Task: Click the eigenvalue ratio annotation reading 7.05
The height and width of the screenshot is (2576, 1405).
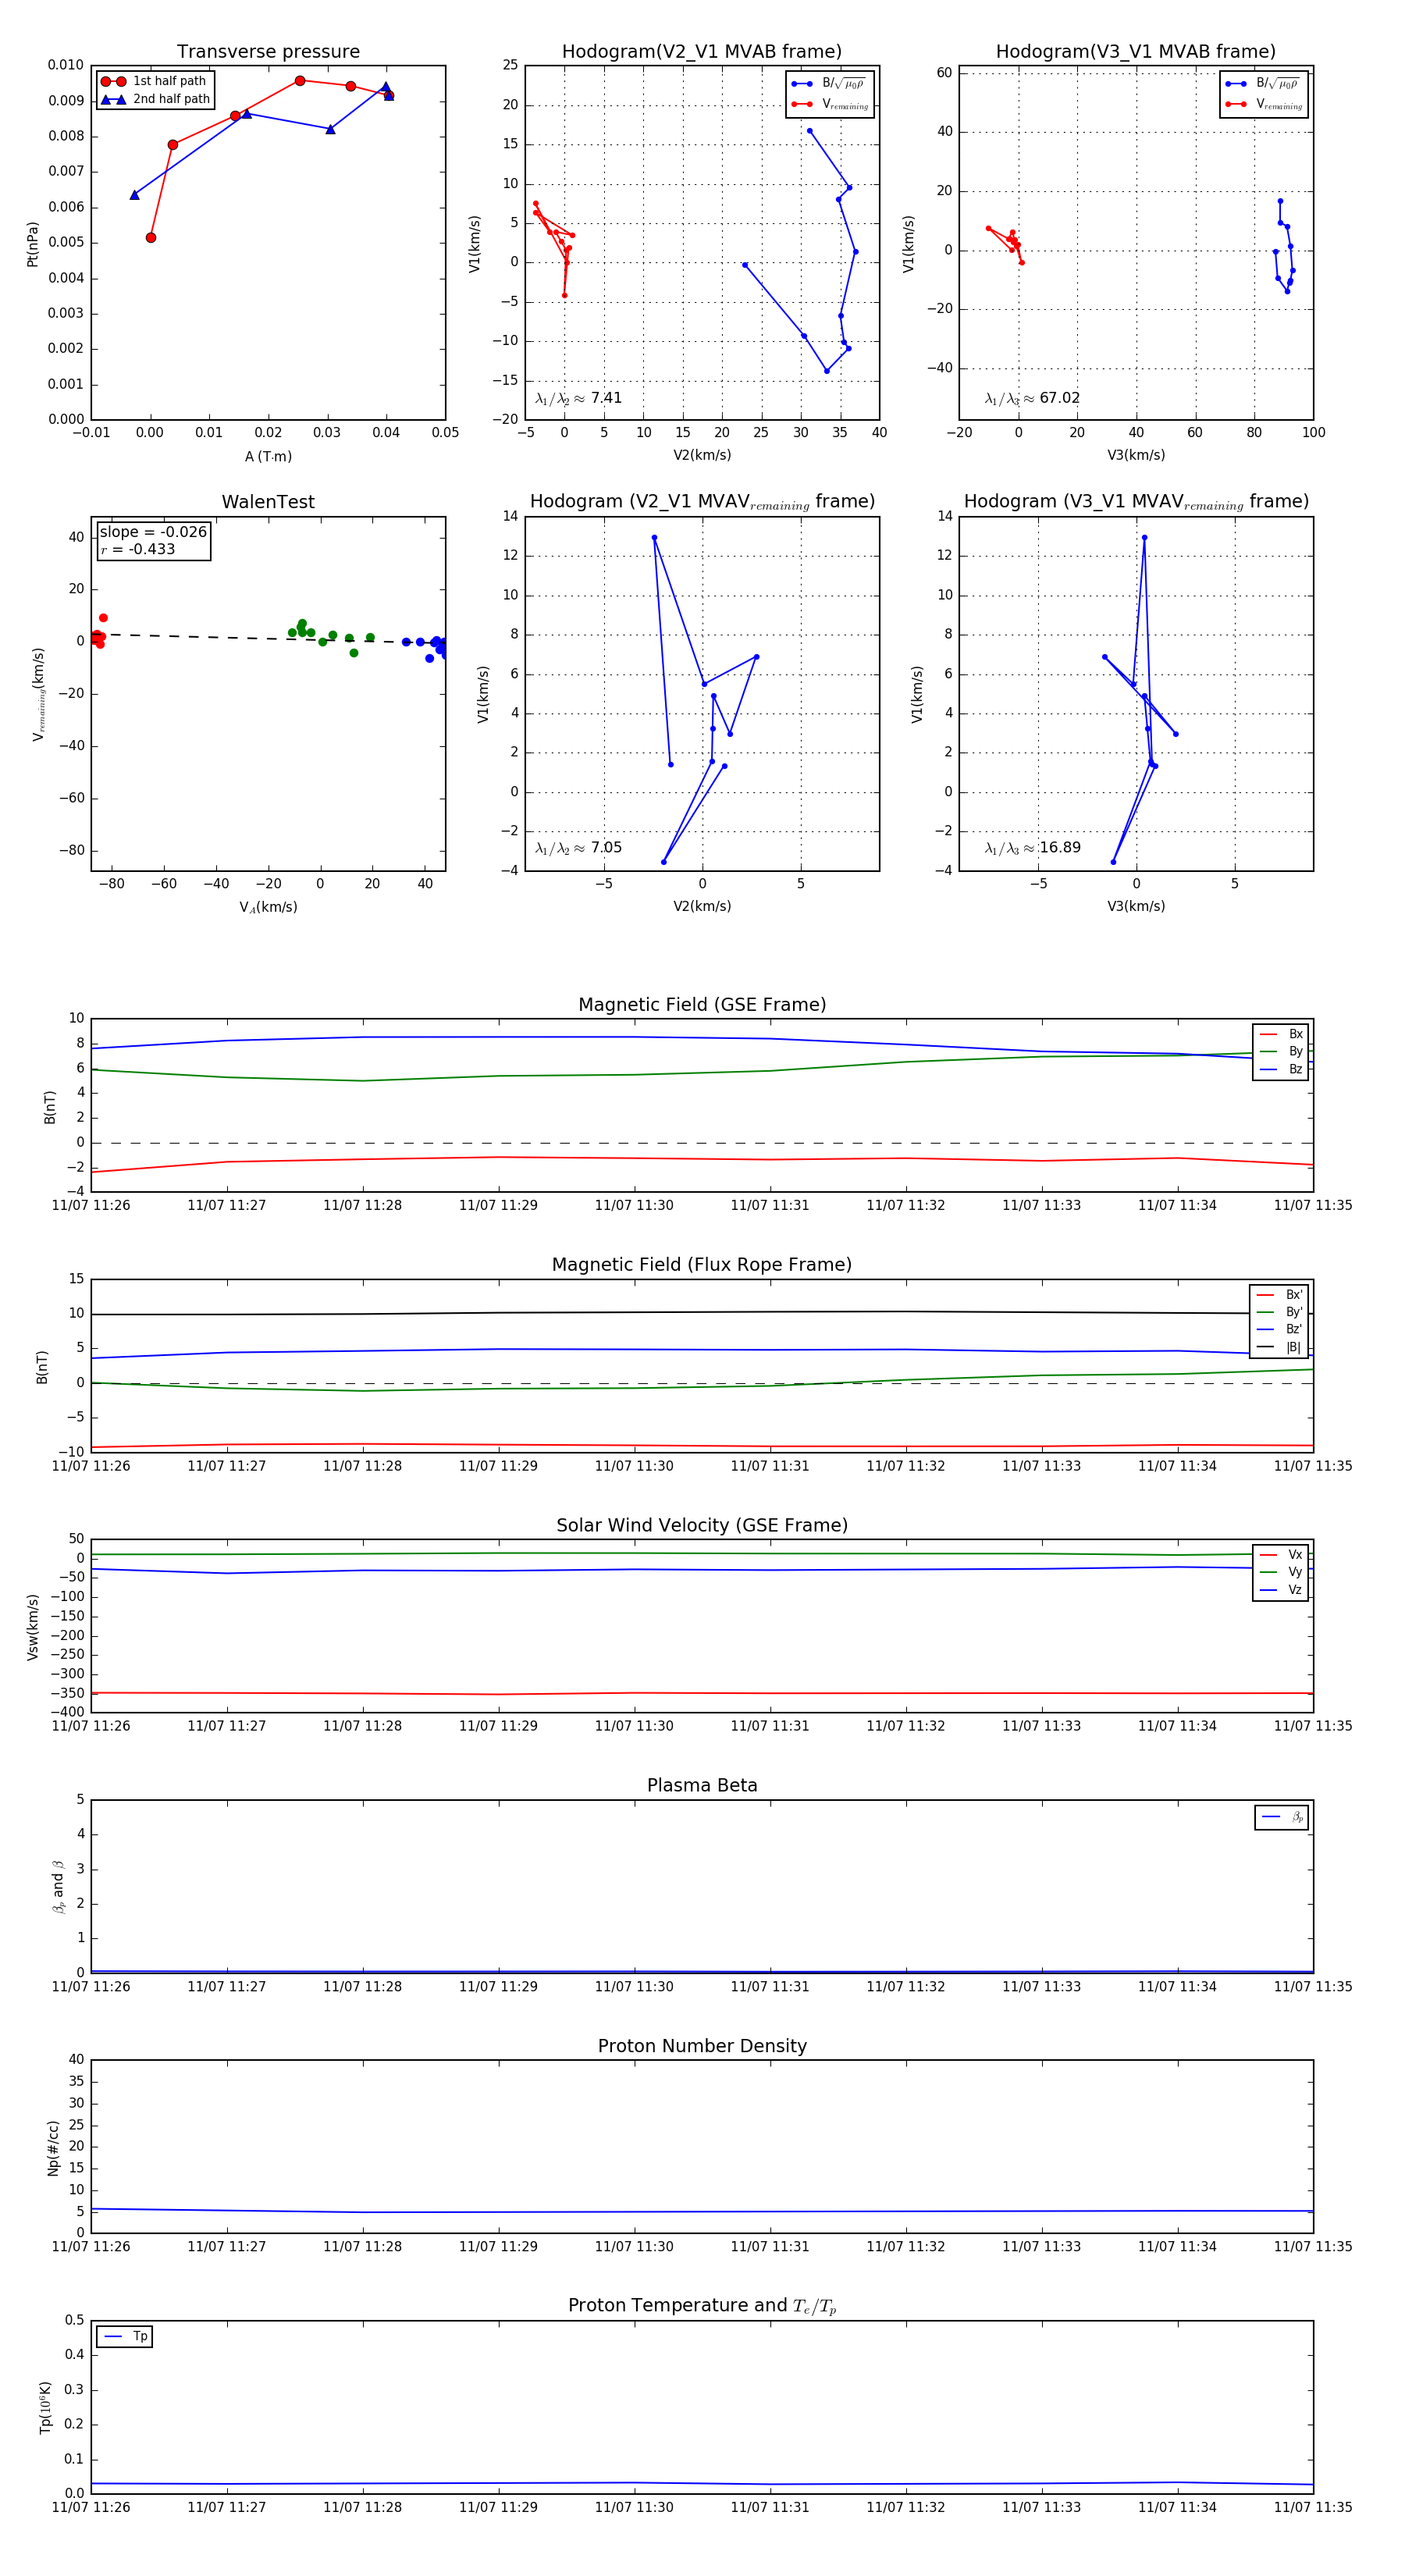Action: click(578, 848)
